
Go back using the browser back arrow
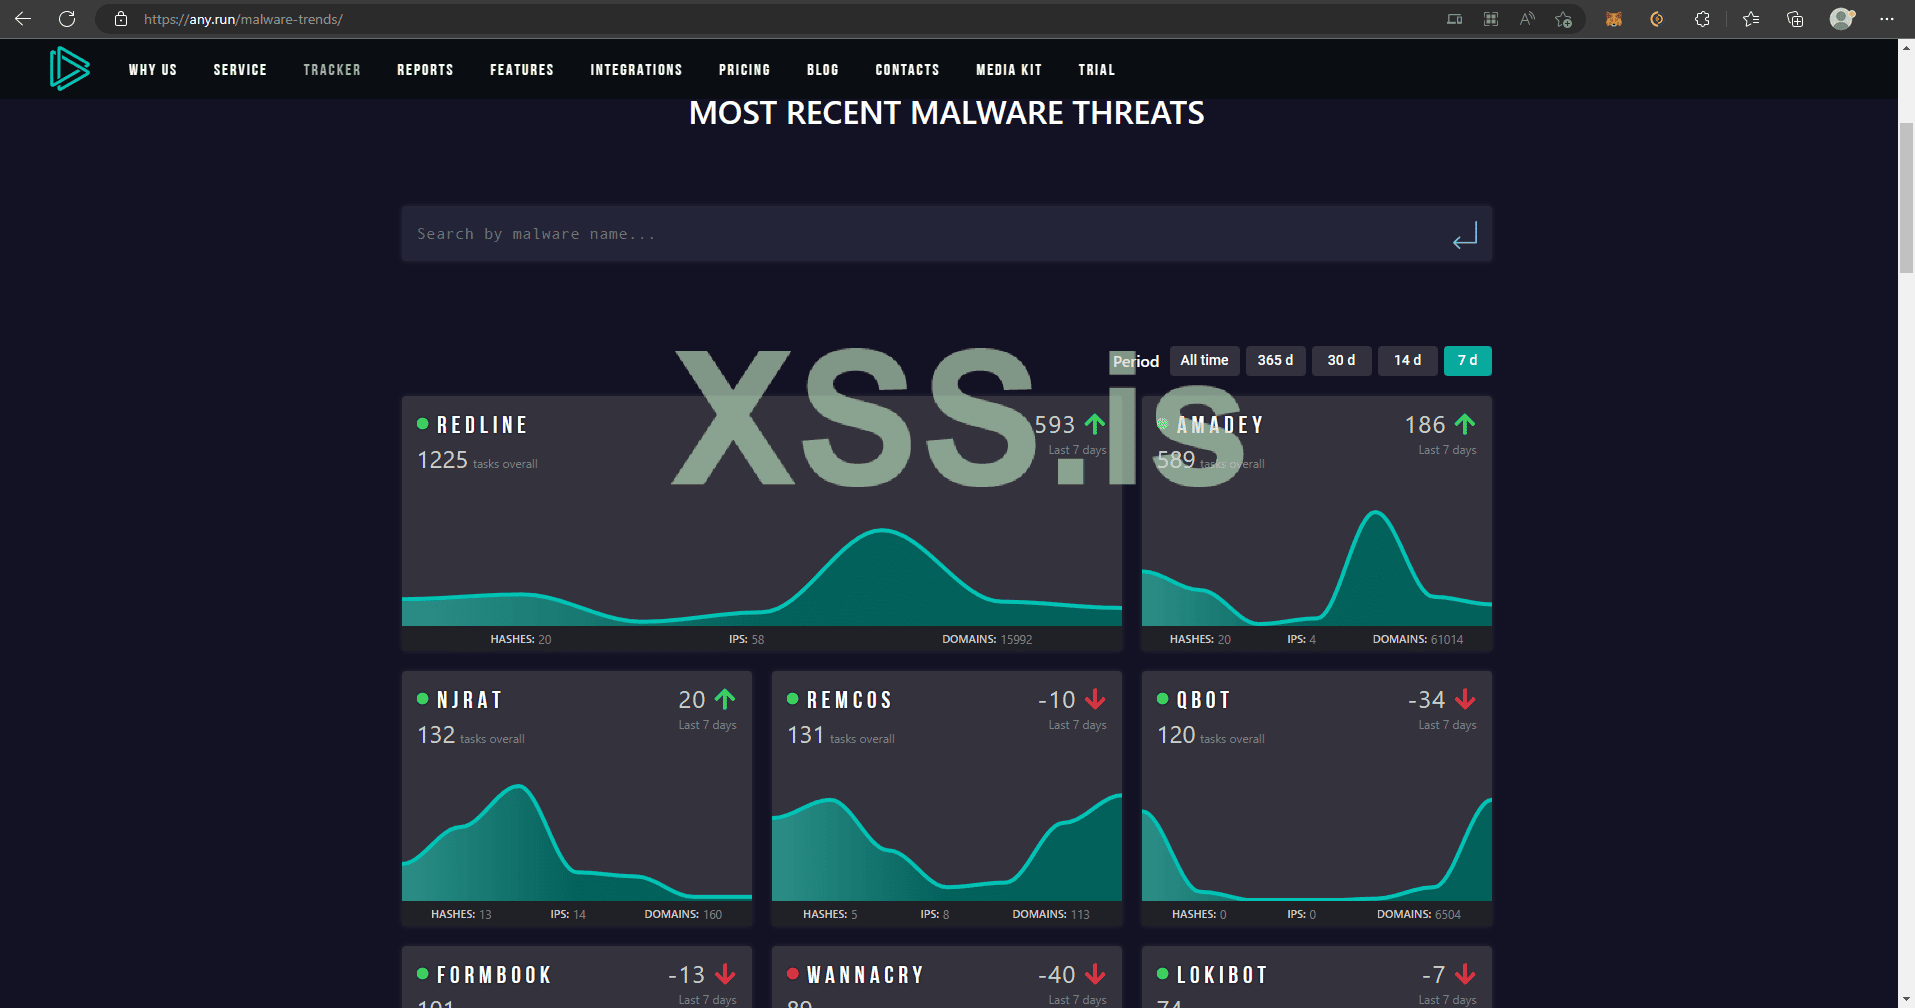tap(23, 19)
